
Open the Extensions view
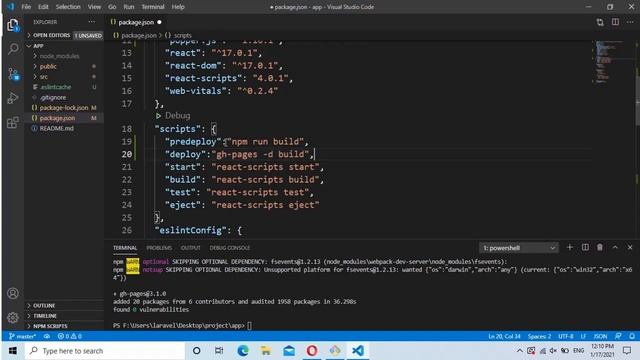click(13, 122)
